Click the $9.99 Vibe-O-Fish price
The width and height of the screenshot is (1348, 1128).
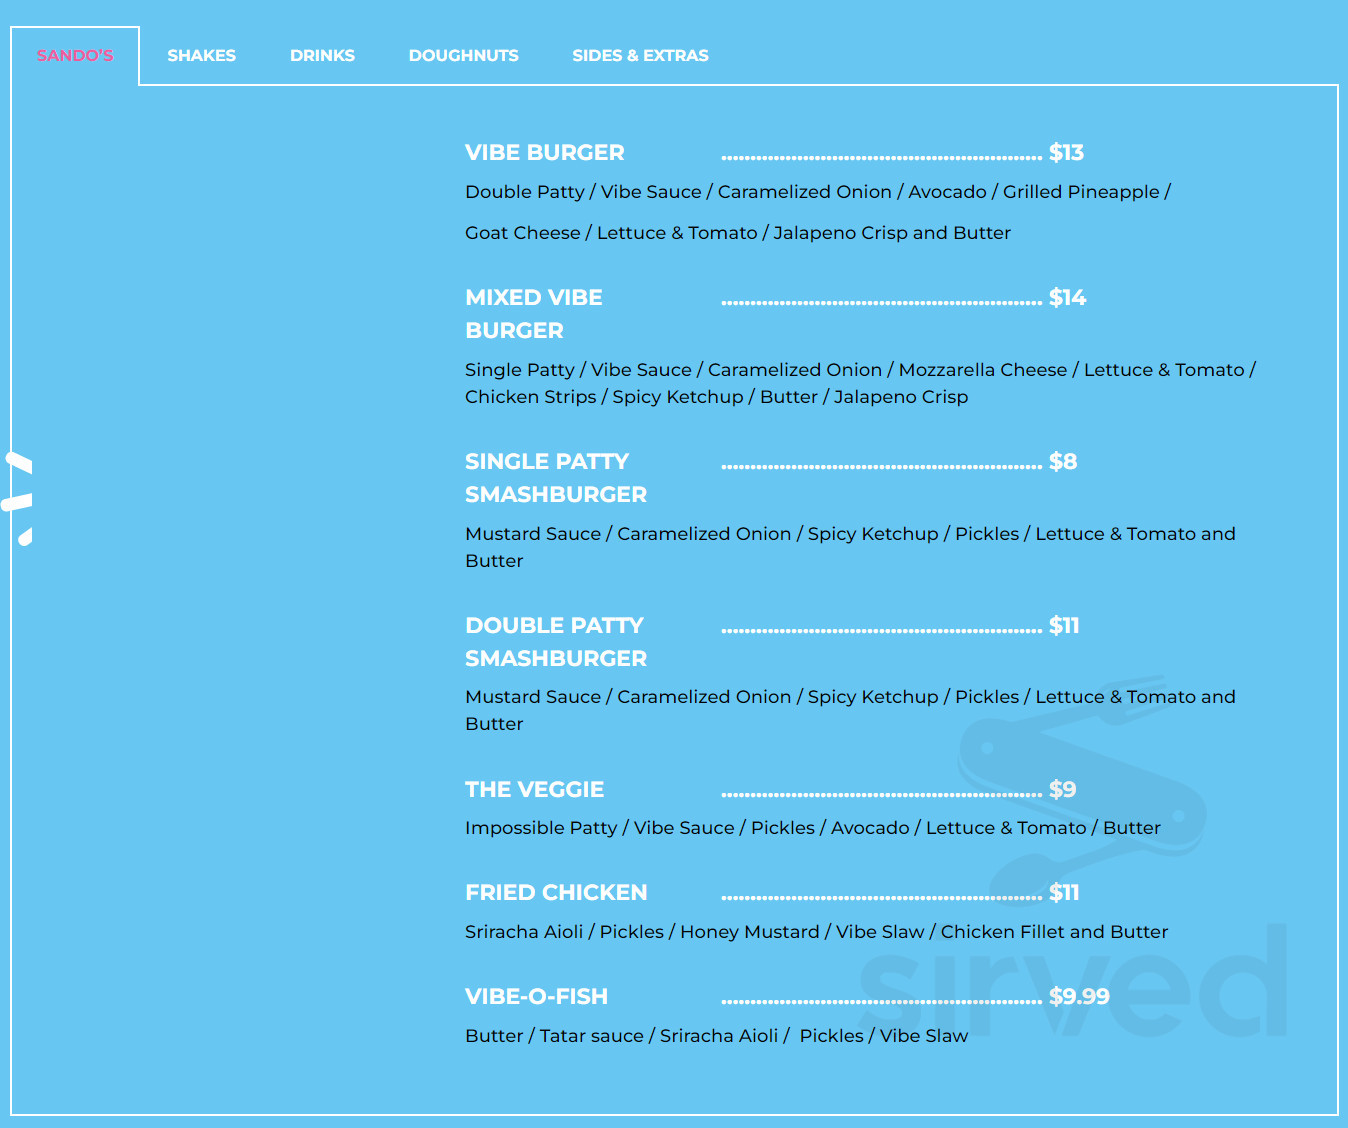point(1080,996)
